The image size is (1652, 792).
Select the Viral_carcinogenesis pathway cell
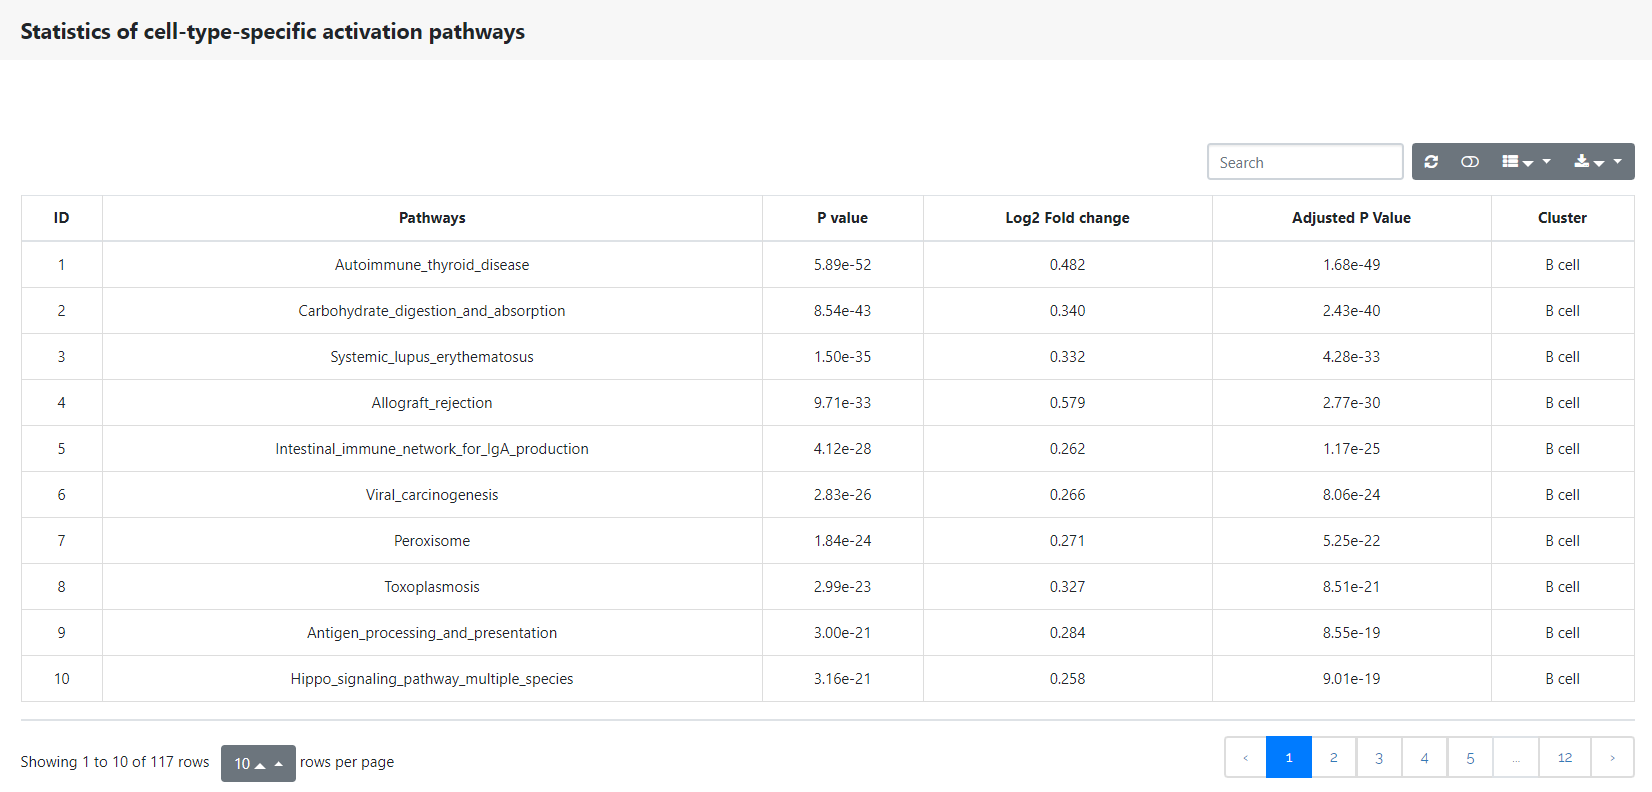coord(432,495)
